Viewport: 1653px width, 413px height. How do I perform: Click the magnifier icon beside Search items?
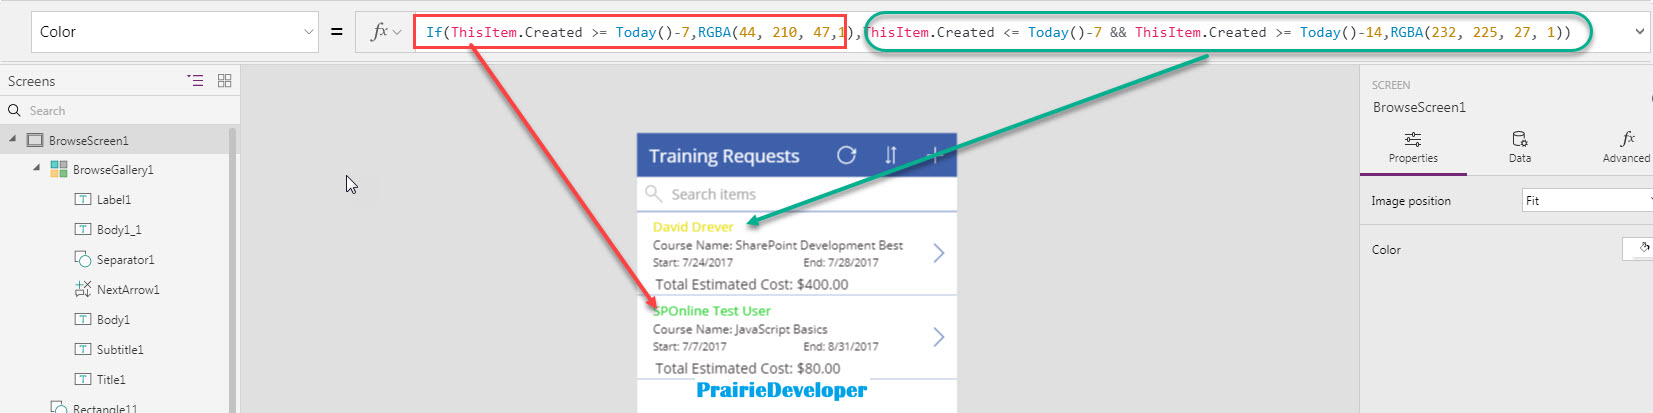653,193
